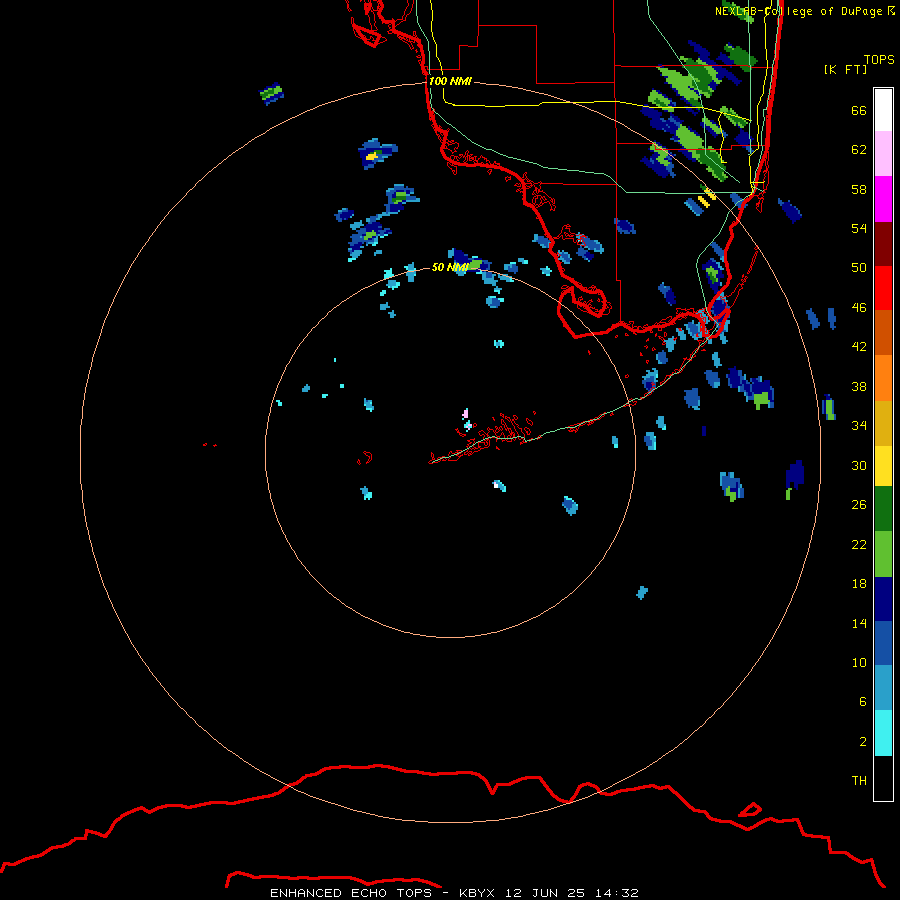This screenshot has height=900, width=900.
Task: Click the "TOPS" legend heading
Action: (x=879, y=59)
